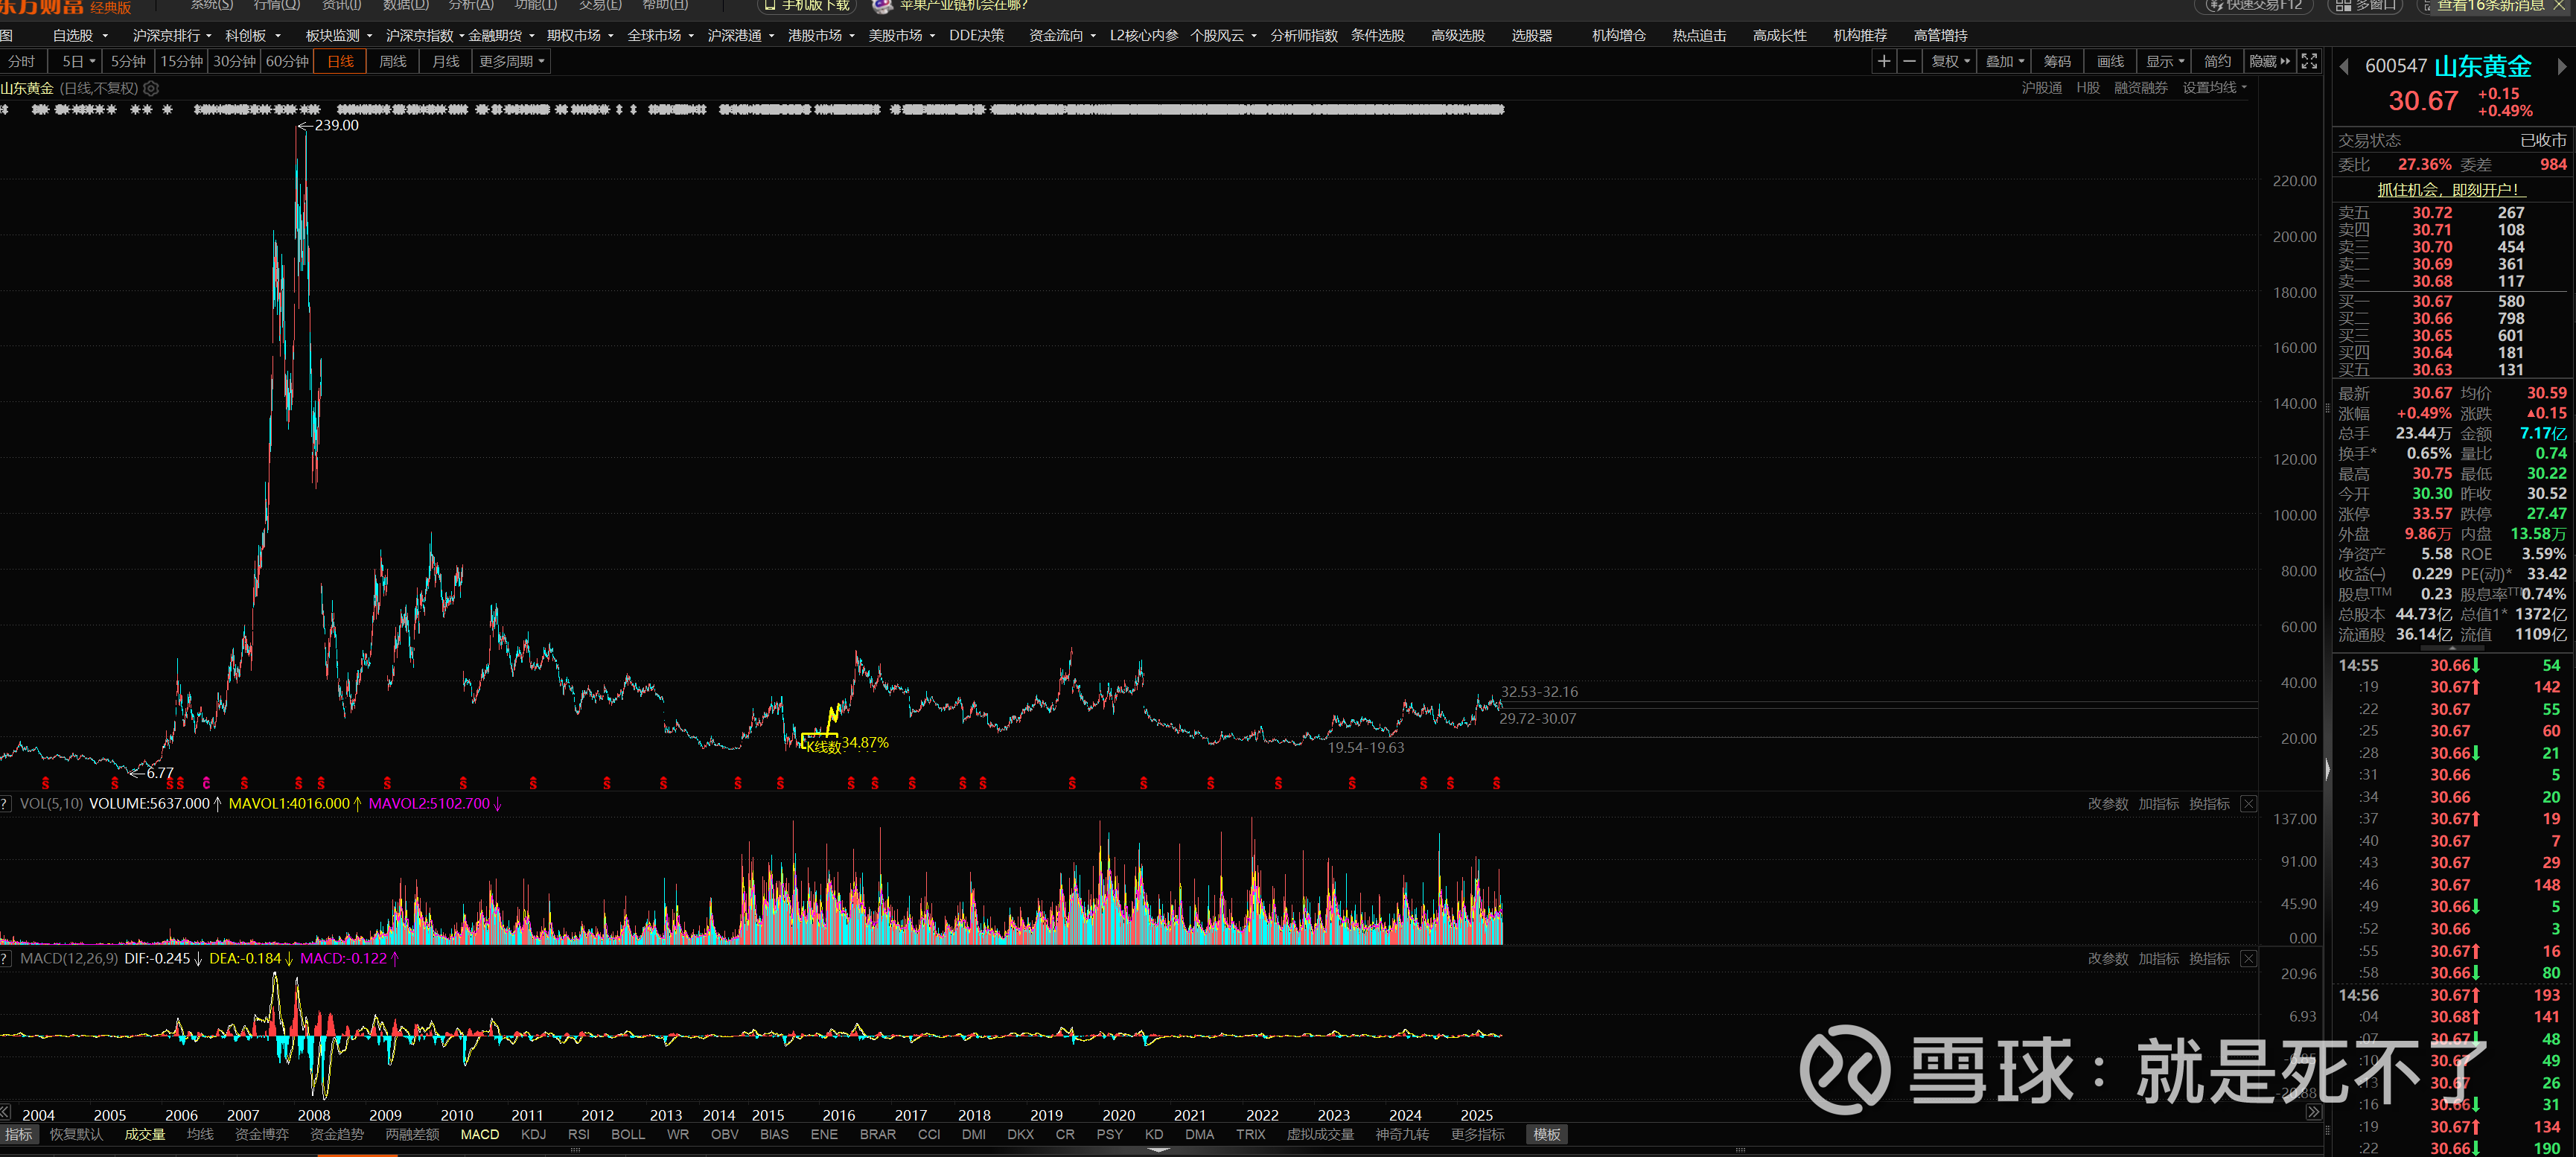Toggle fullscreen chart with the expand-arrows icon
Image resolution: width=2576 pixels, height=1157 pixels.
pyautogui.click(x=2309, y=62)
